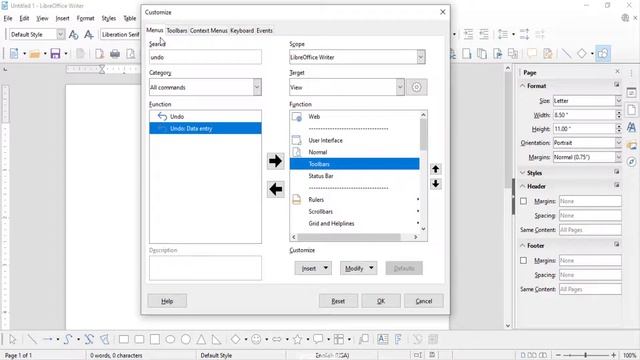Click the Open folder icon in Writer toolbar
The height and width of the screenshot is (360, 640).
[35, 53]
